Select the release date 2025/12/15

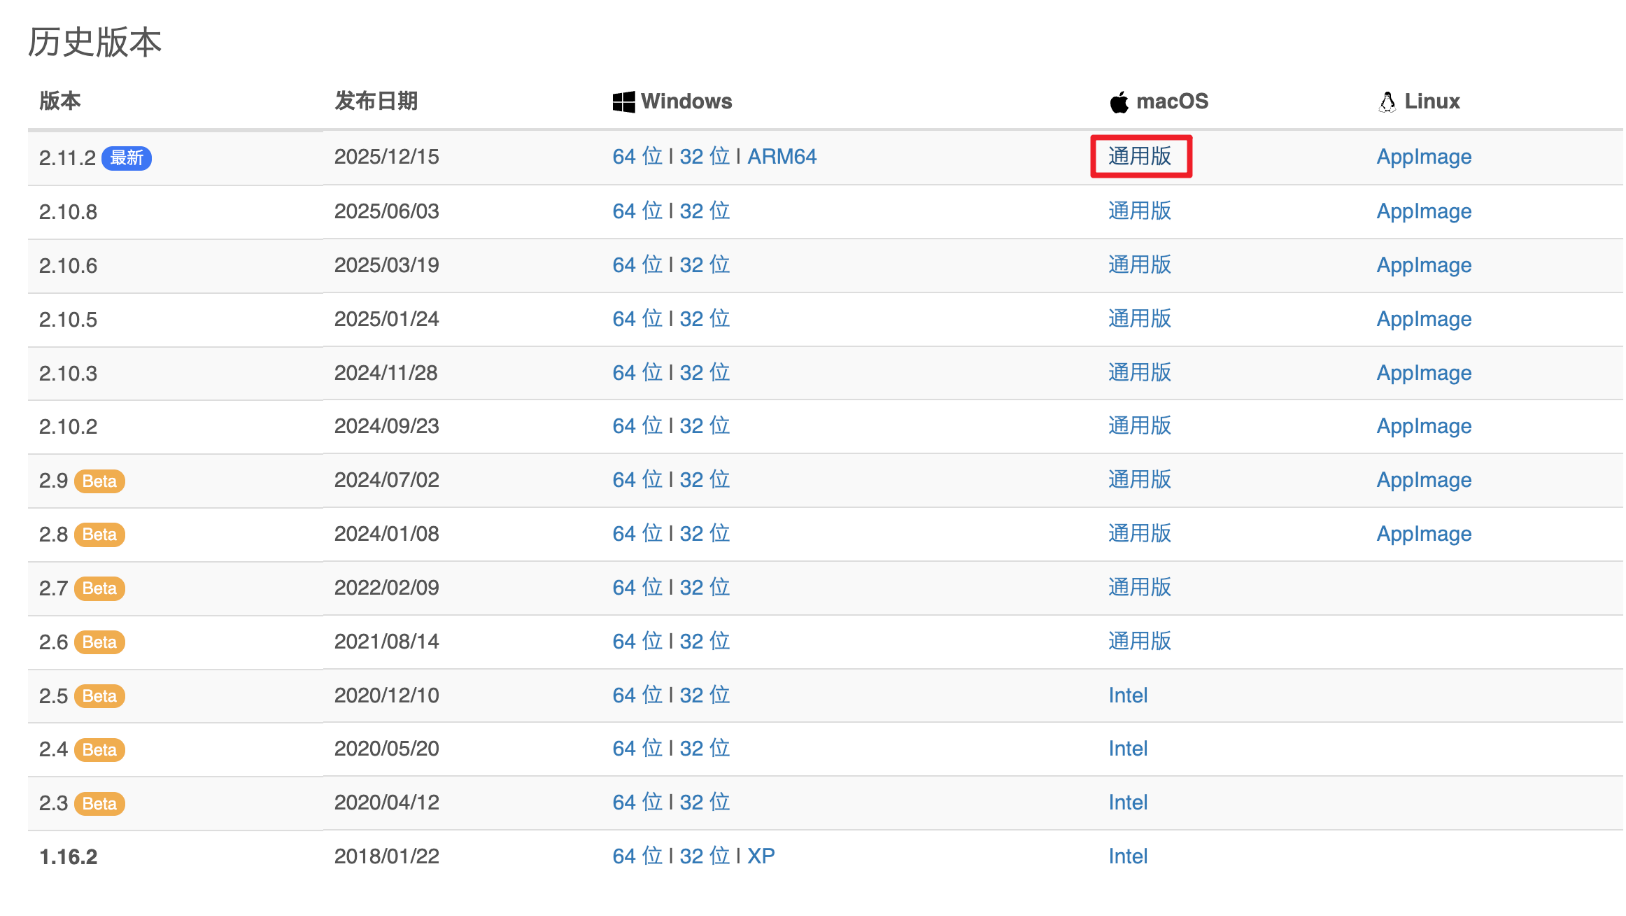pos(387,157)
